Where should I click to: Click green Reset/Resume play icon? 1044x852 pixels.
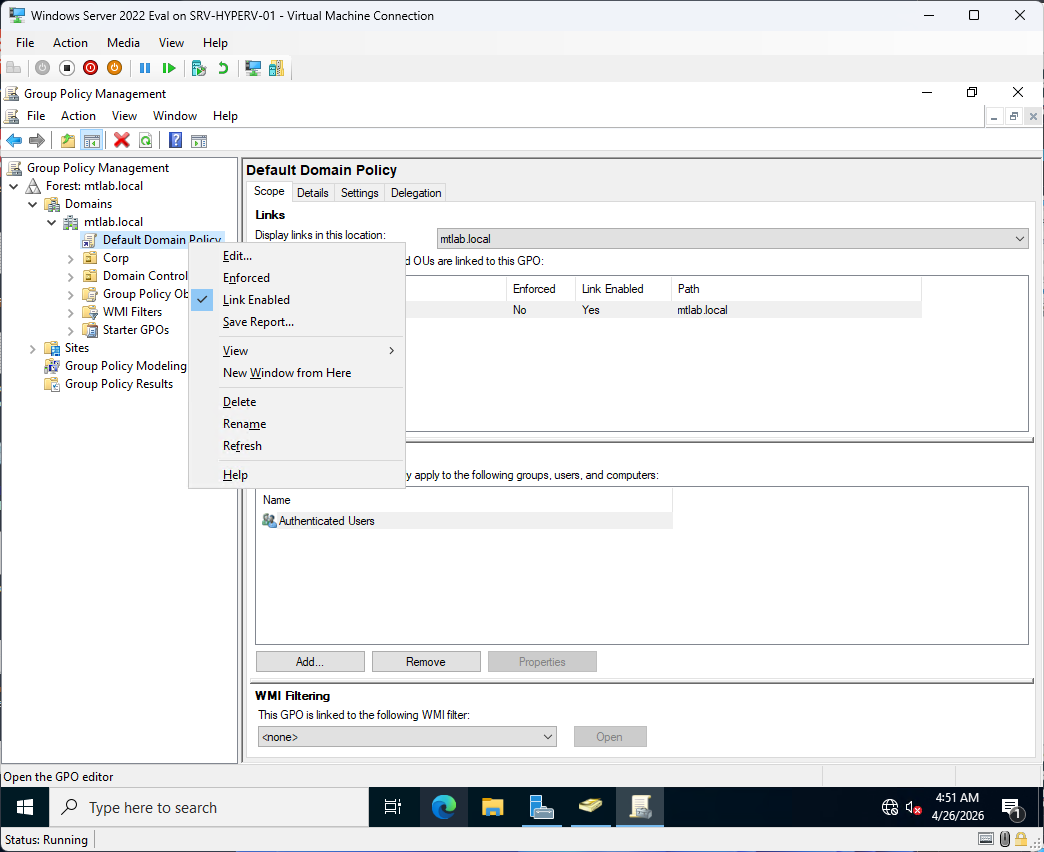169,68
